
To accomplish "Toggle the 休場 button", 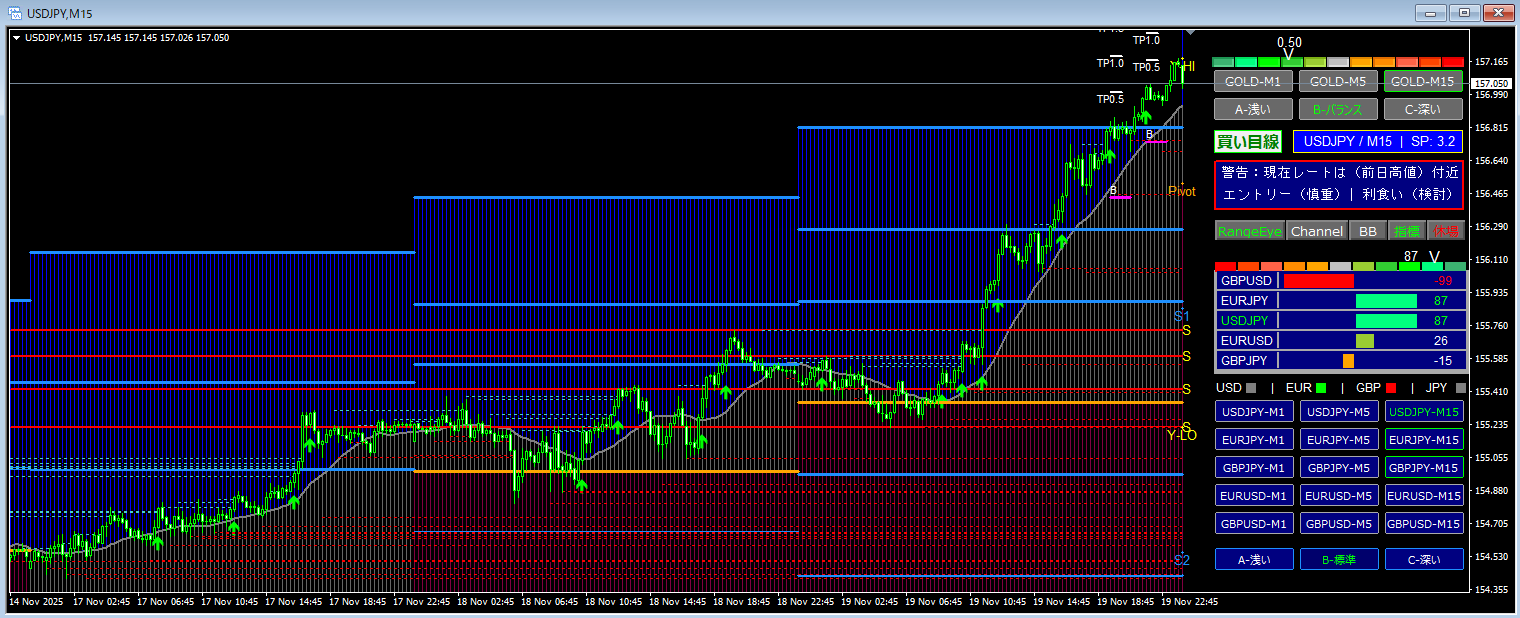I will (x=1445, y=231).
